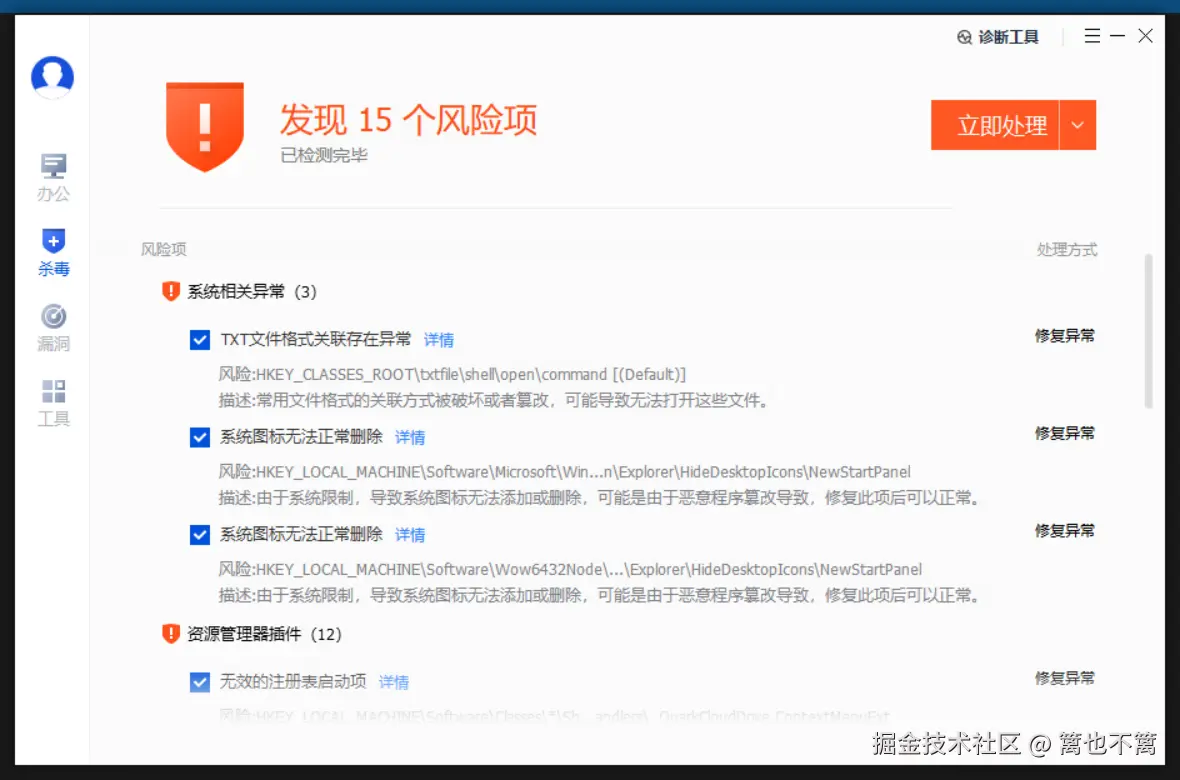This screenshot has width=1180, height=780.
Task: Click 修复异常 for the Wow6432Node item
Action: point(1064,531)
